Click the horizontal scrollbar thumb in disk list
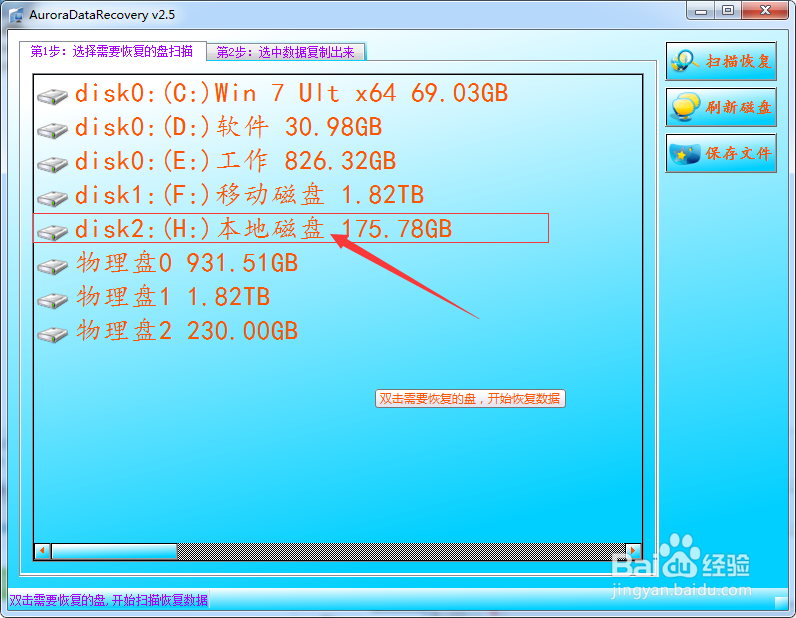The image size is (796, 618). coord(114,551)
